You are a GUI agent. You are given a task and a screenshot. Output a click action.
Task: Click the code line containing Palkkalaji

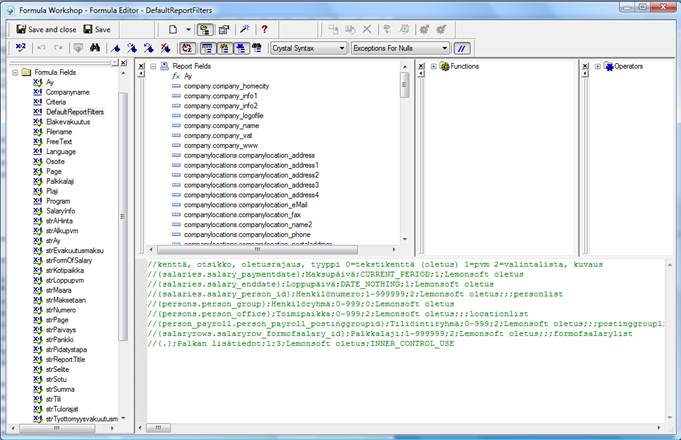coord(390,334)
